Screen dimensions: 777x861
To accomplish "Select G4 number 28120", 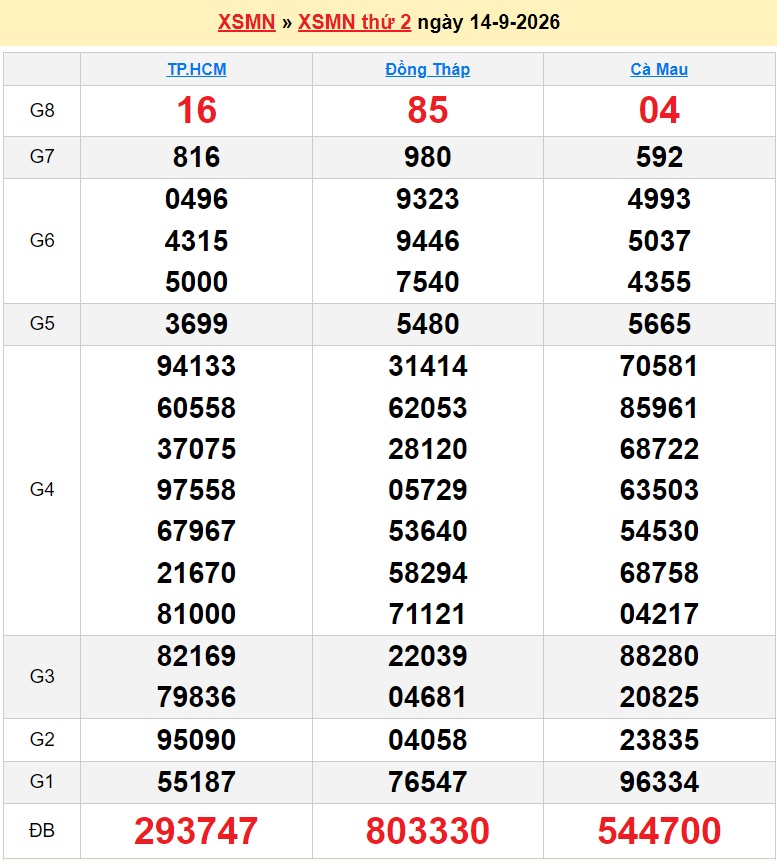I will pyautogui.click(x=428, y=449).
